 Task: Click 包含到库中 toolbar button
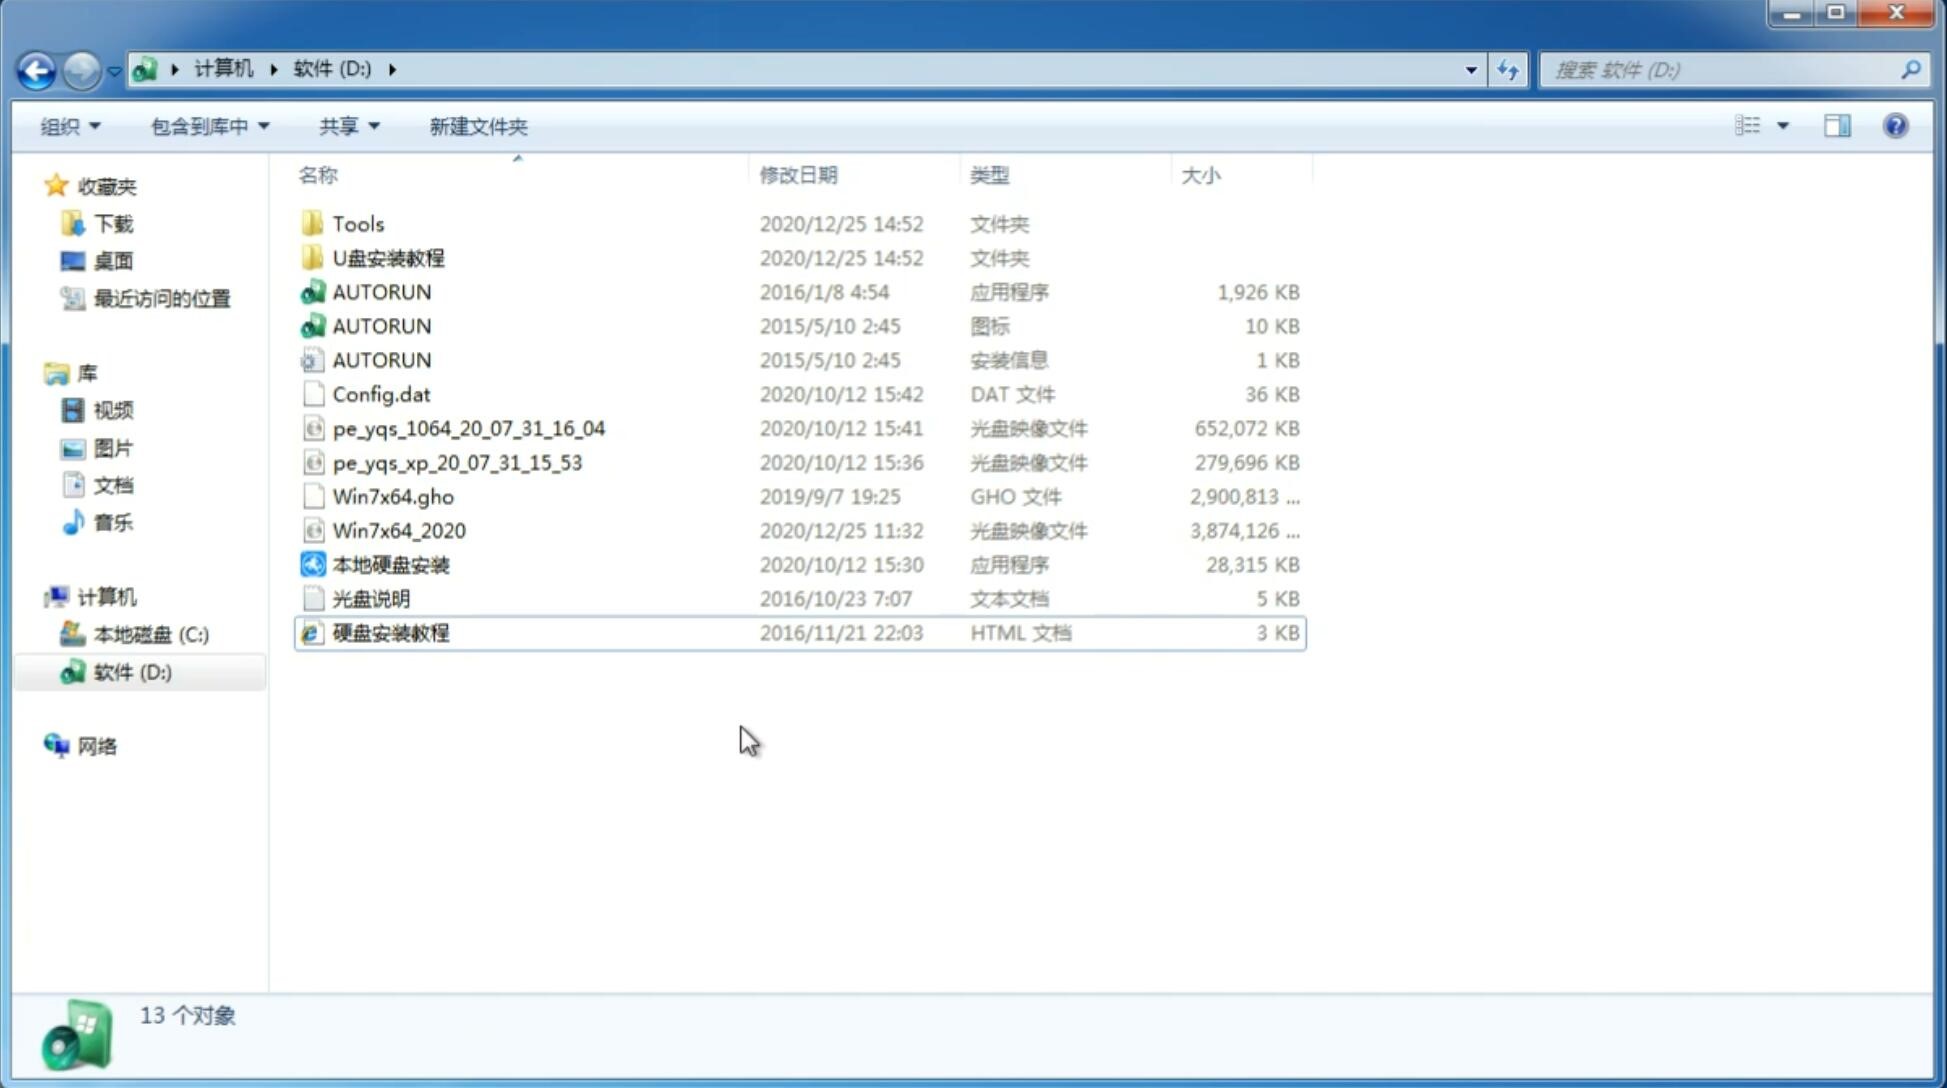(205, 126)
